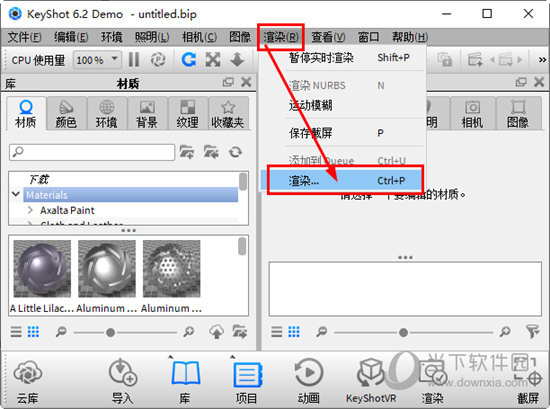Screen dimensions: 550x409
Task: Select the first Aluminum material thumbnail
Action: pyautogui.click(x=107, y=269)
